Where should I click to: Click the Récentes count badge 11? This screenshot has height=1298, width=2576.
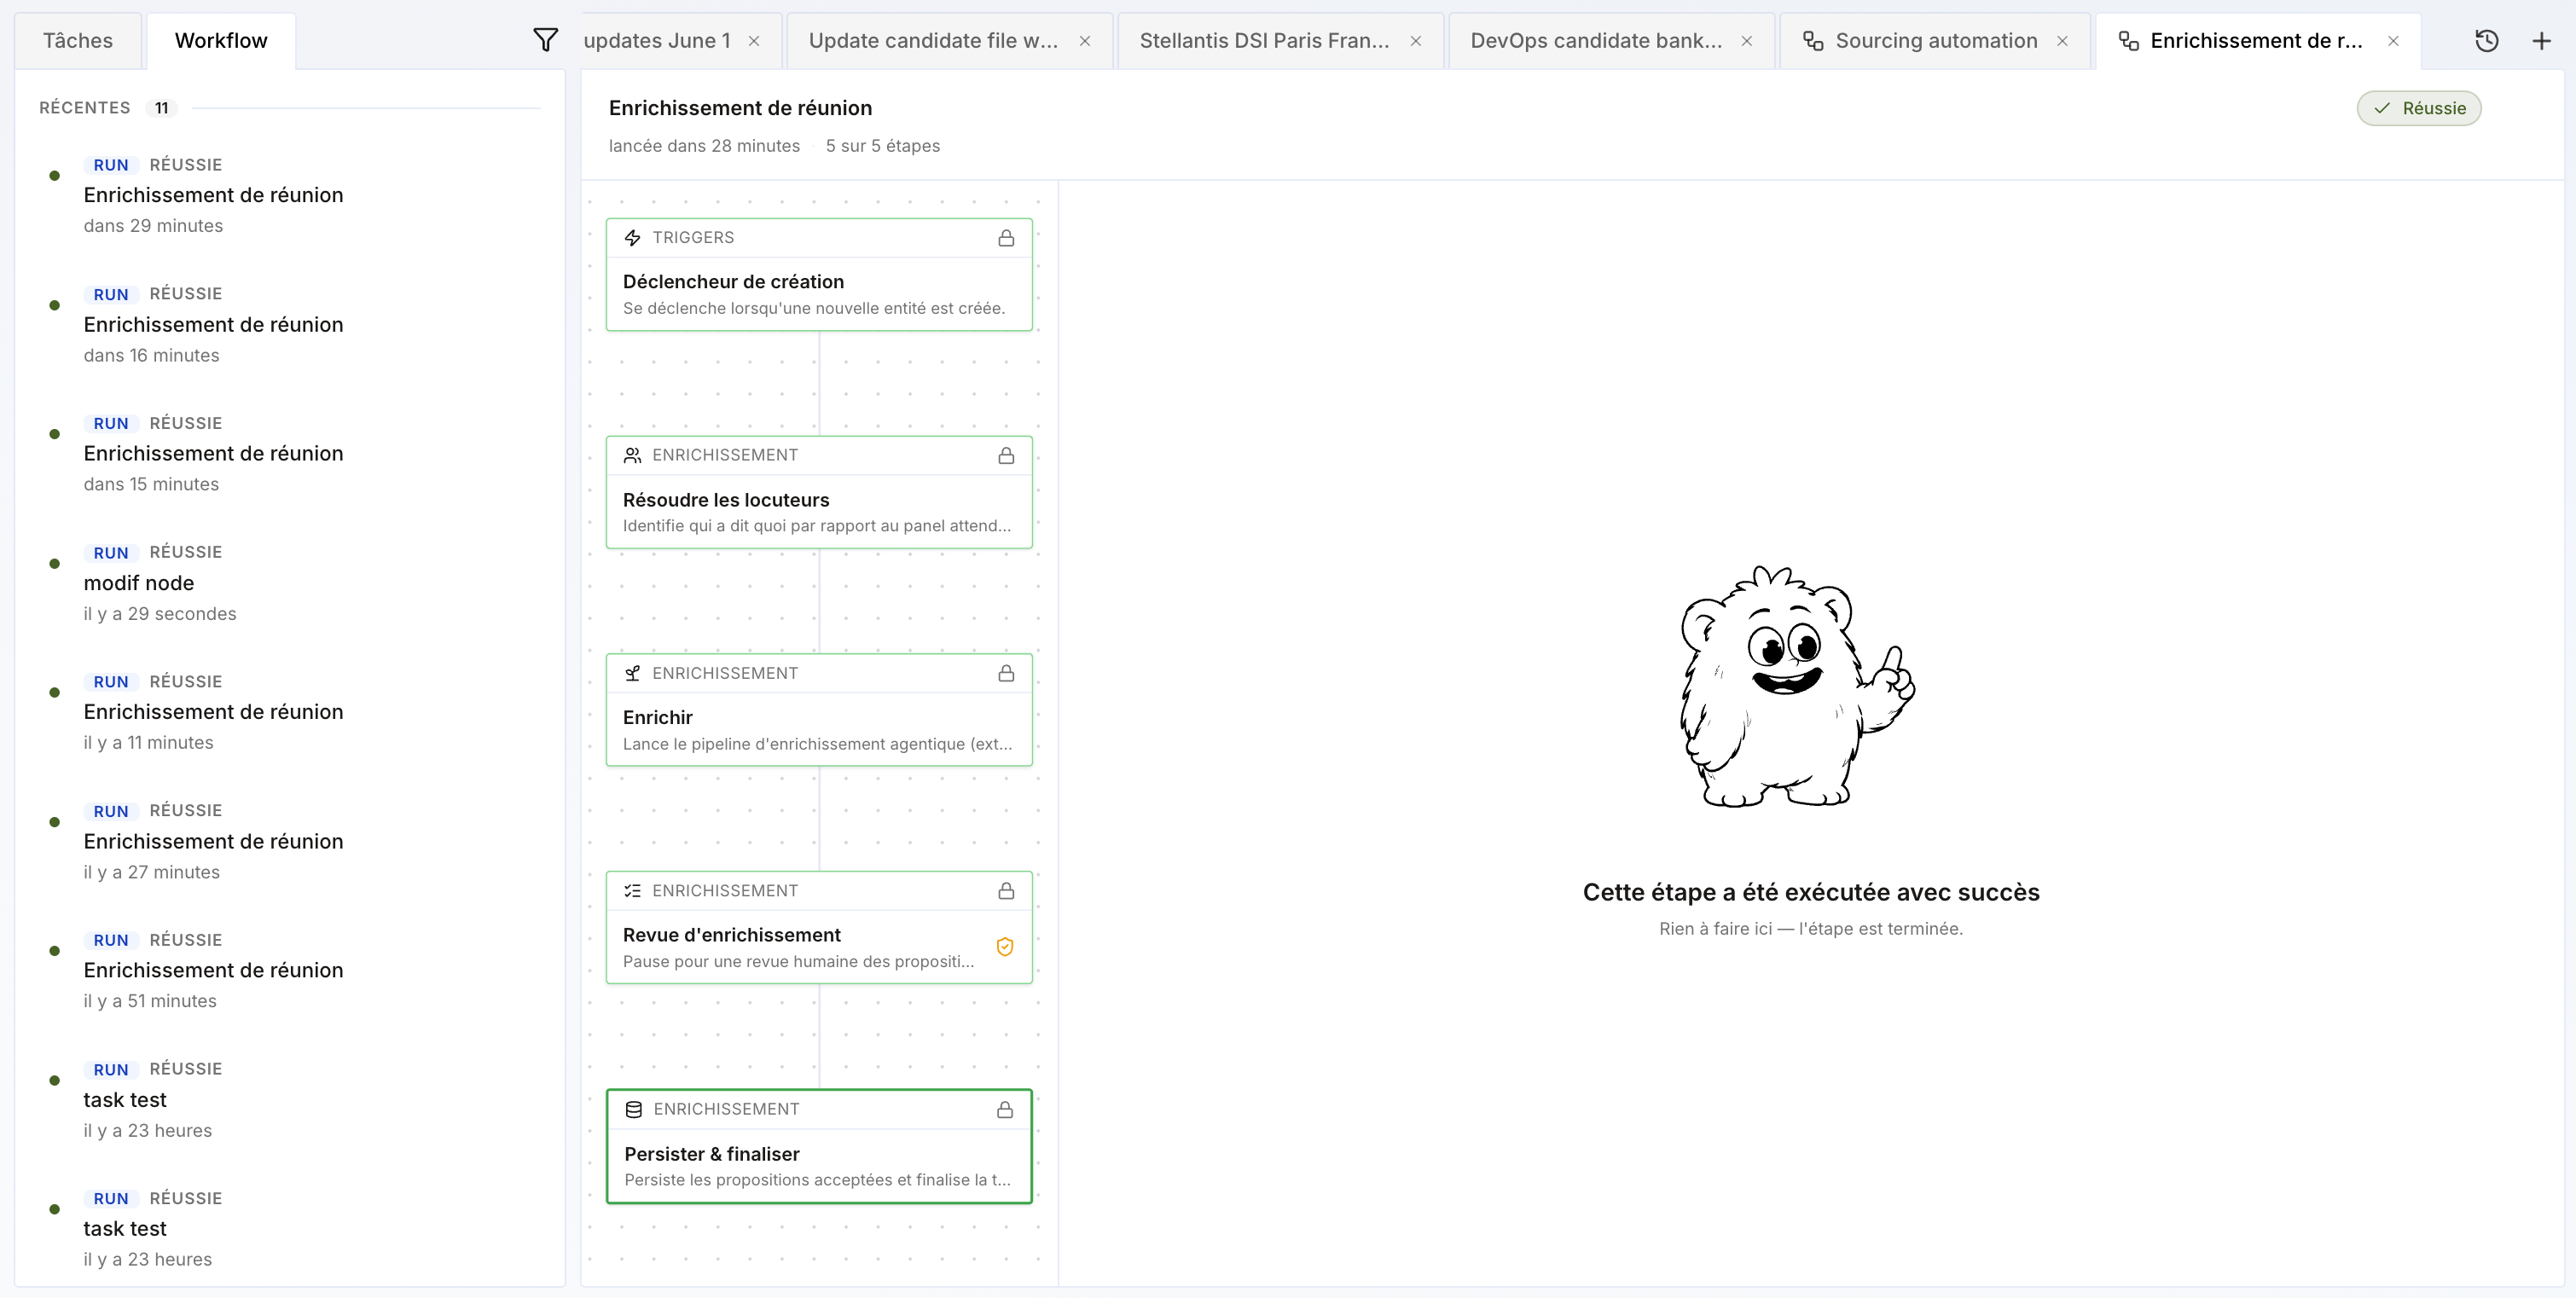click(x=161, y=108)
